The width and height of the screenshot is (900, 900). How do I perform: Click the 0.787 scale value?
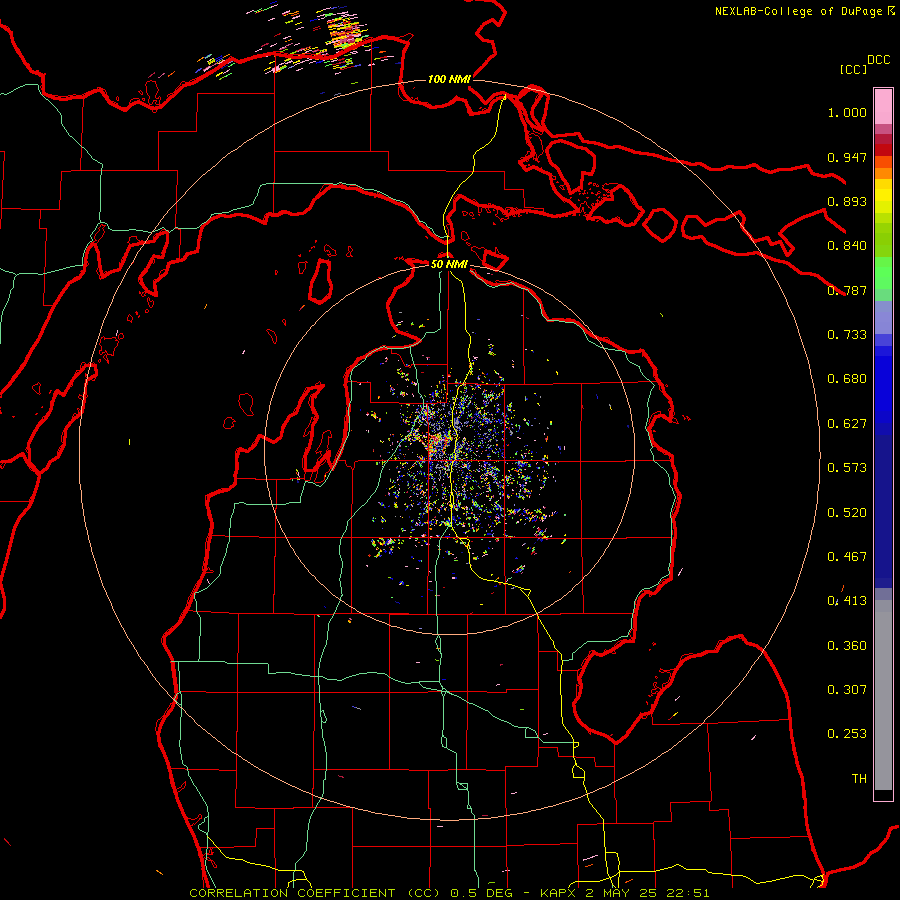click(x=847, y=290)
